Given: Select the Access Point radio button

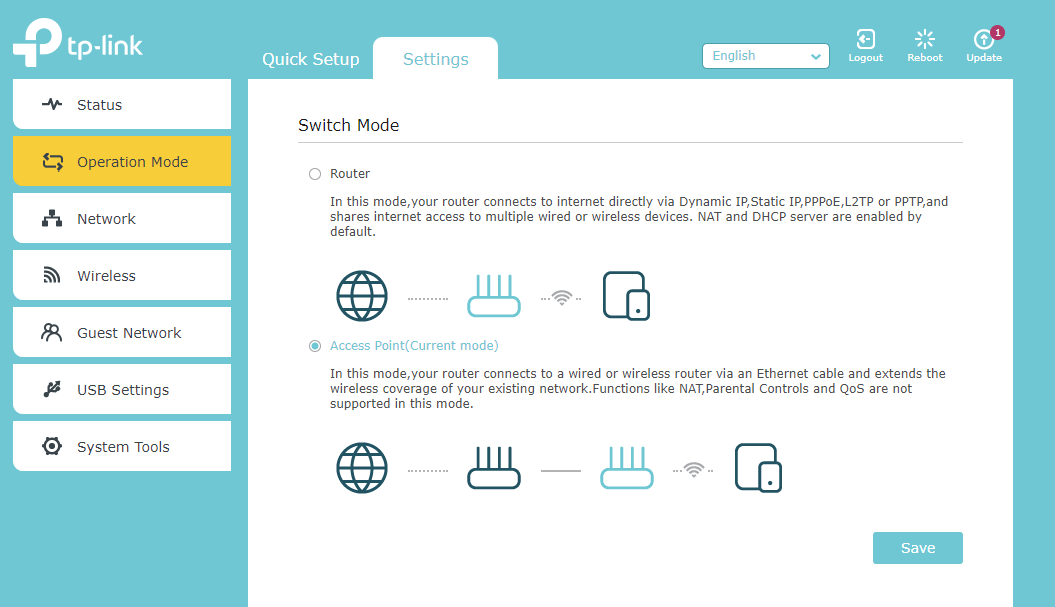Looking at the screenshot, I should click(x=315, y=346).
